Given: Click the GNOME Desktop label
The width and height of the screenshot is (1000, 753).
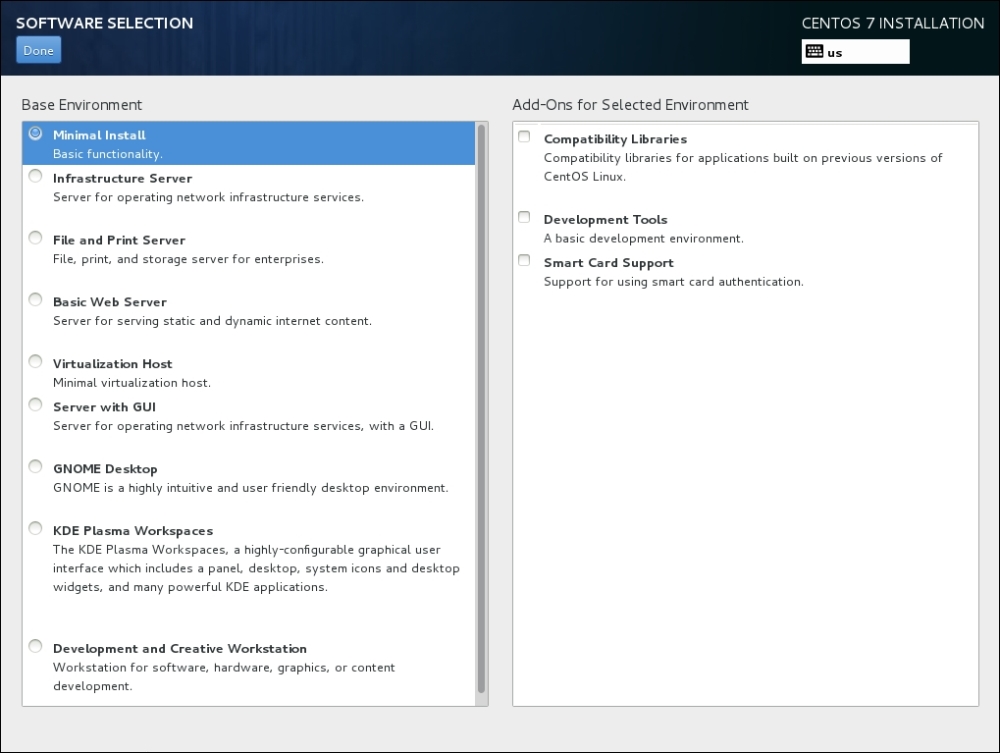Looking at the screenshot, I should coord(105,469).
